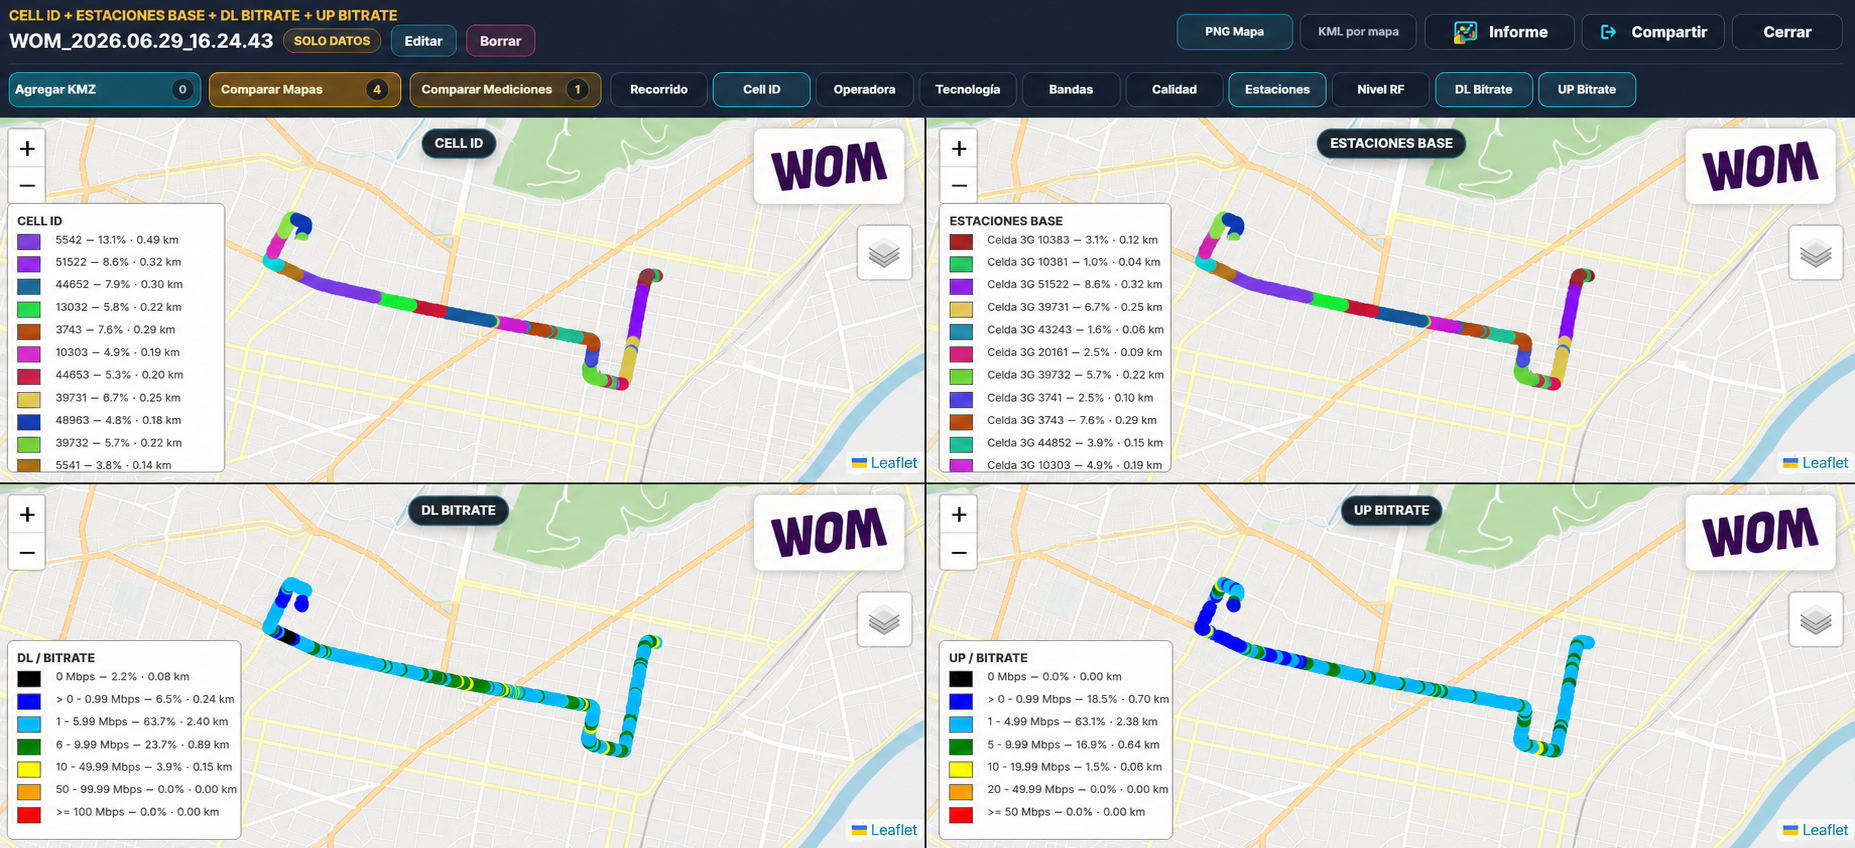Enable the Nivel RF layer
The width and height of the screenshot is (1855, 848).
(x=1380, y=89)
